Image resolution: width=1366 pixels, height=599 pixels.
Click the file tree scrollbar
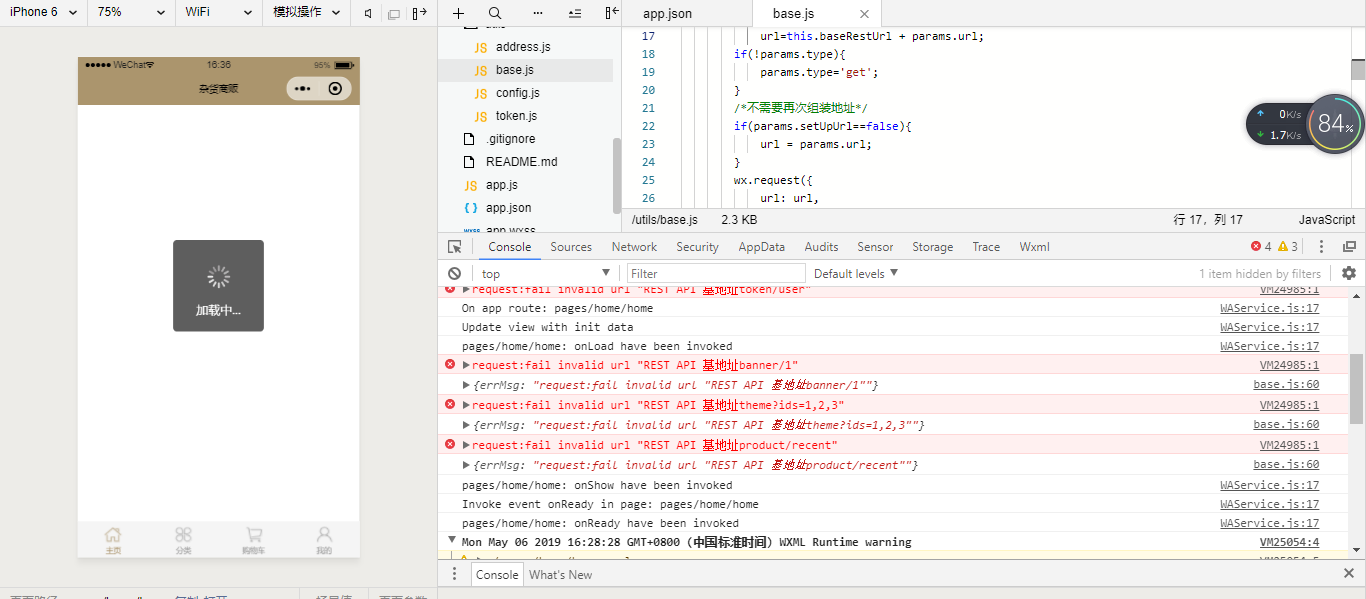pos(616,175)
